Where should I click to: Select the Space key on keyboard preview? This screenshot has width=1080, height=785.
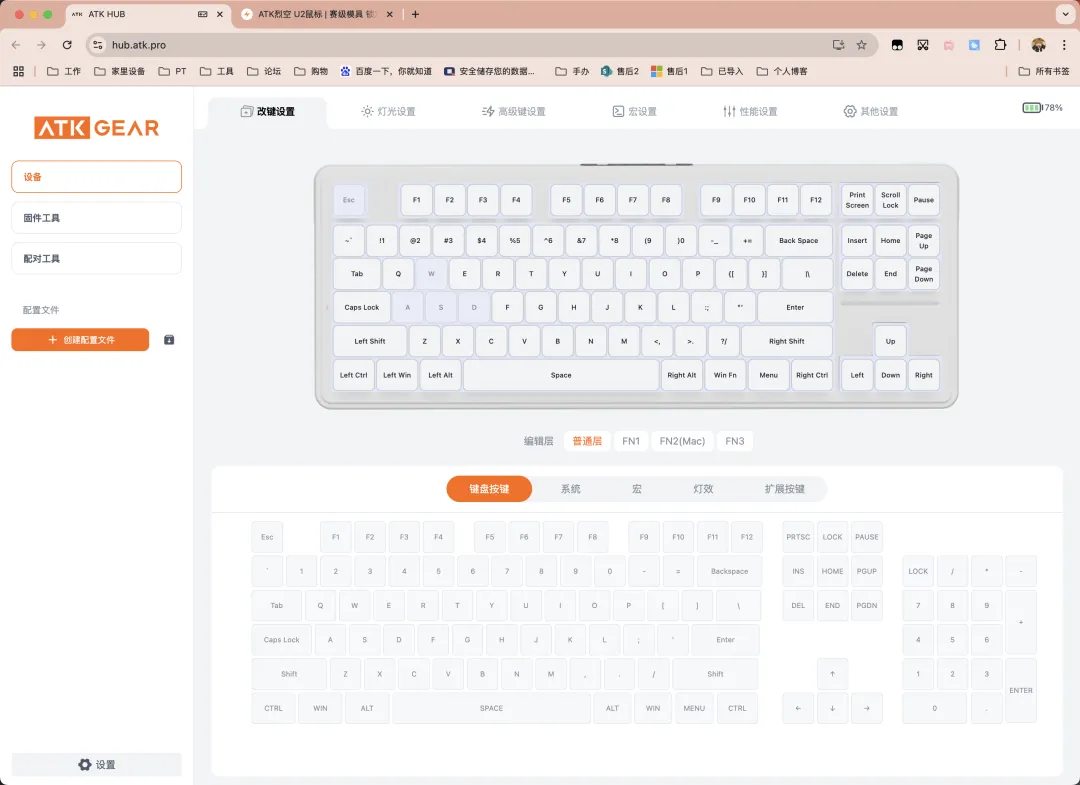[561, 375]
